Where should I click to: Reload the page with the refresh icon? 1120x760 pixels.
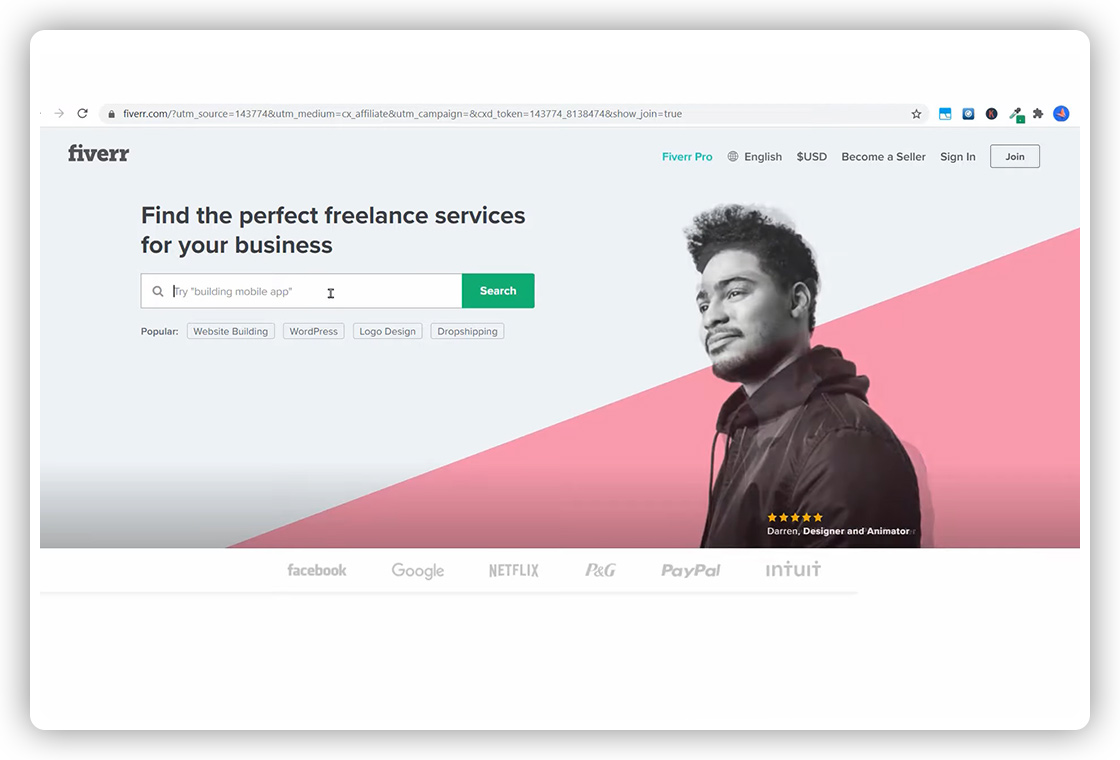(83, 114)
